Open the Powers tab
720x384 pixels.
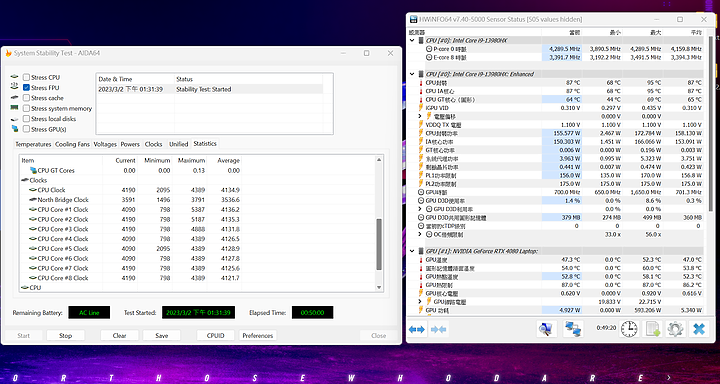pos(130,144)
